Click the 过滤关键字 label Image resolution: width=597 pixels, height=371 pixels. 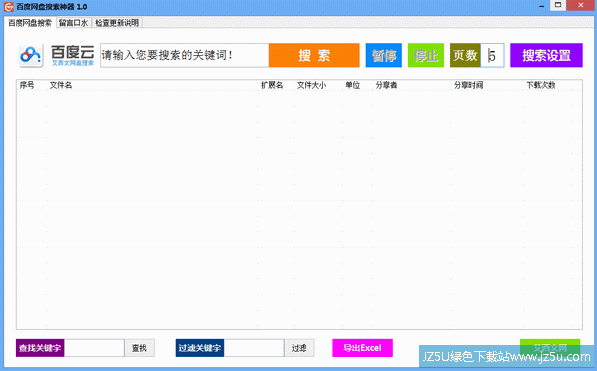pyautogui.click(x=200, y=348)
